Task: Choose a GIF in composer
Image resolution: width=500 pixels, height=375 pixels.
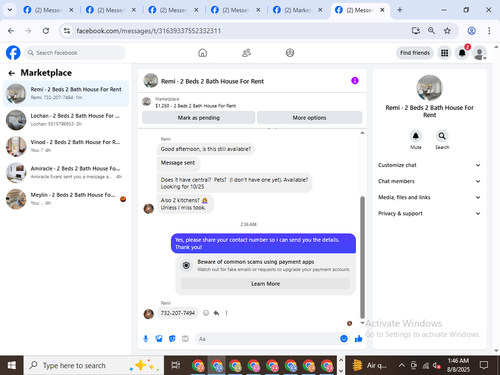Action: [x=185, y=339]
